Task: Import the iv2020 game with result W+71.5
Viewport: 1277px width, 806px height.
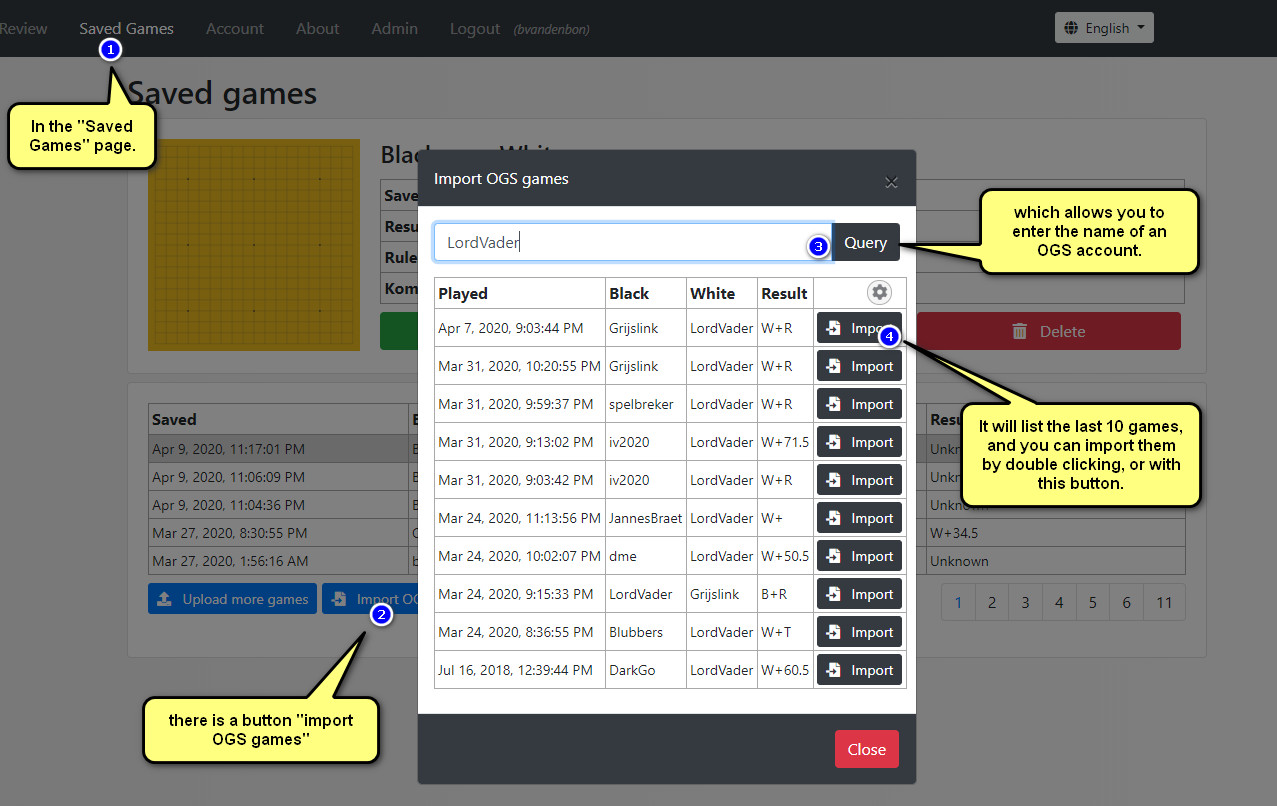Action: [x=859, y=442]
